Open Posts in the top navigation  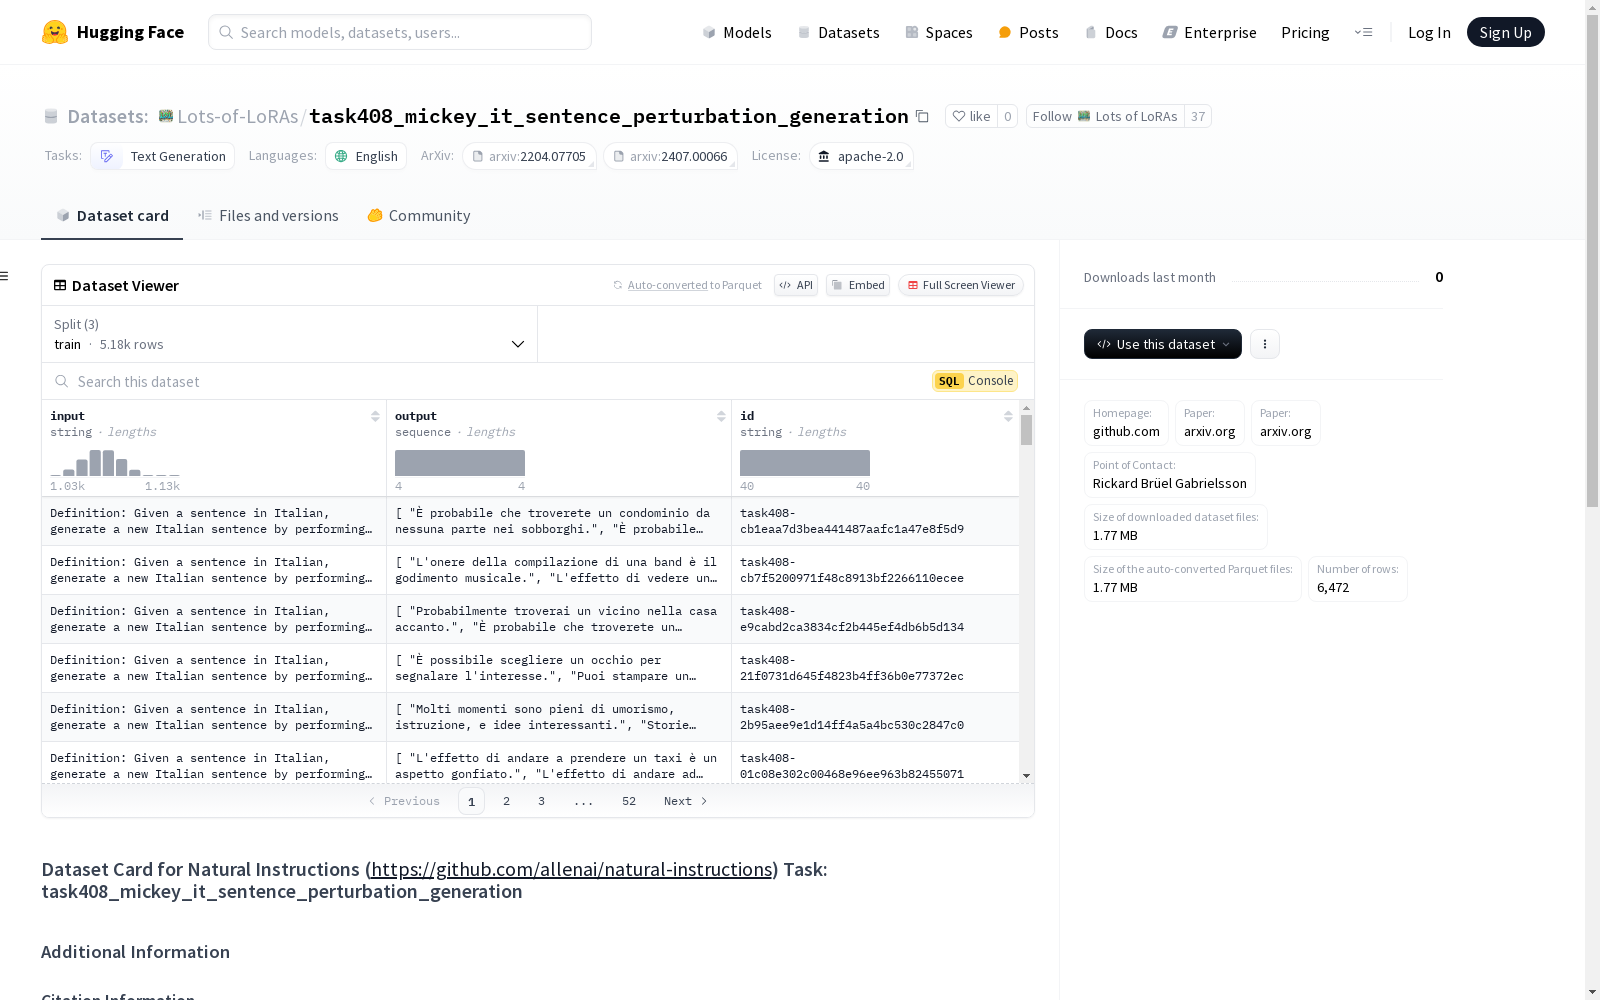tap(1028, 32)
